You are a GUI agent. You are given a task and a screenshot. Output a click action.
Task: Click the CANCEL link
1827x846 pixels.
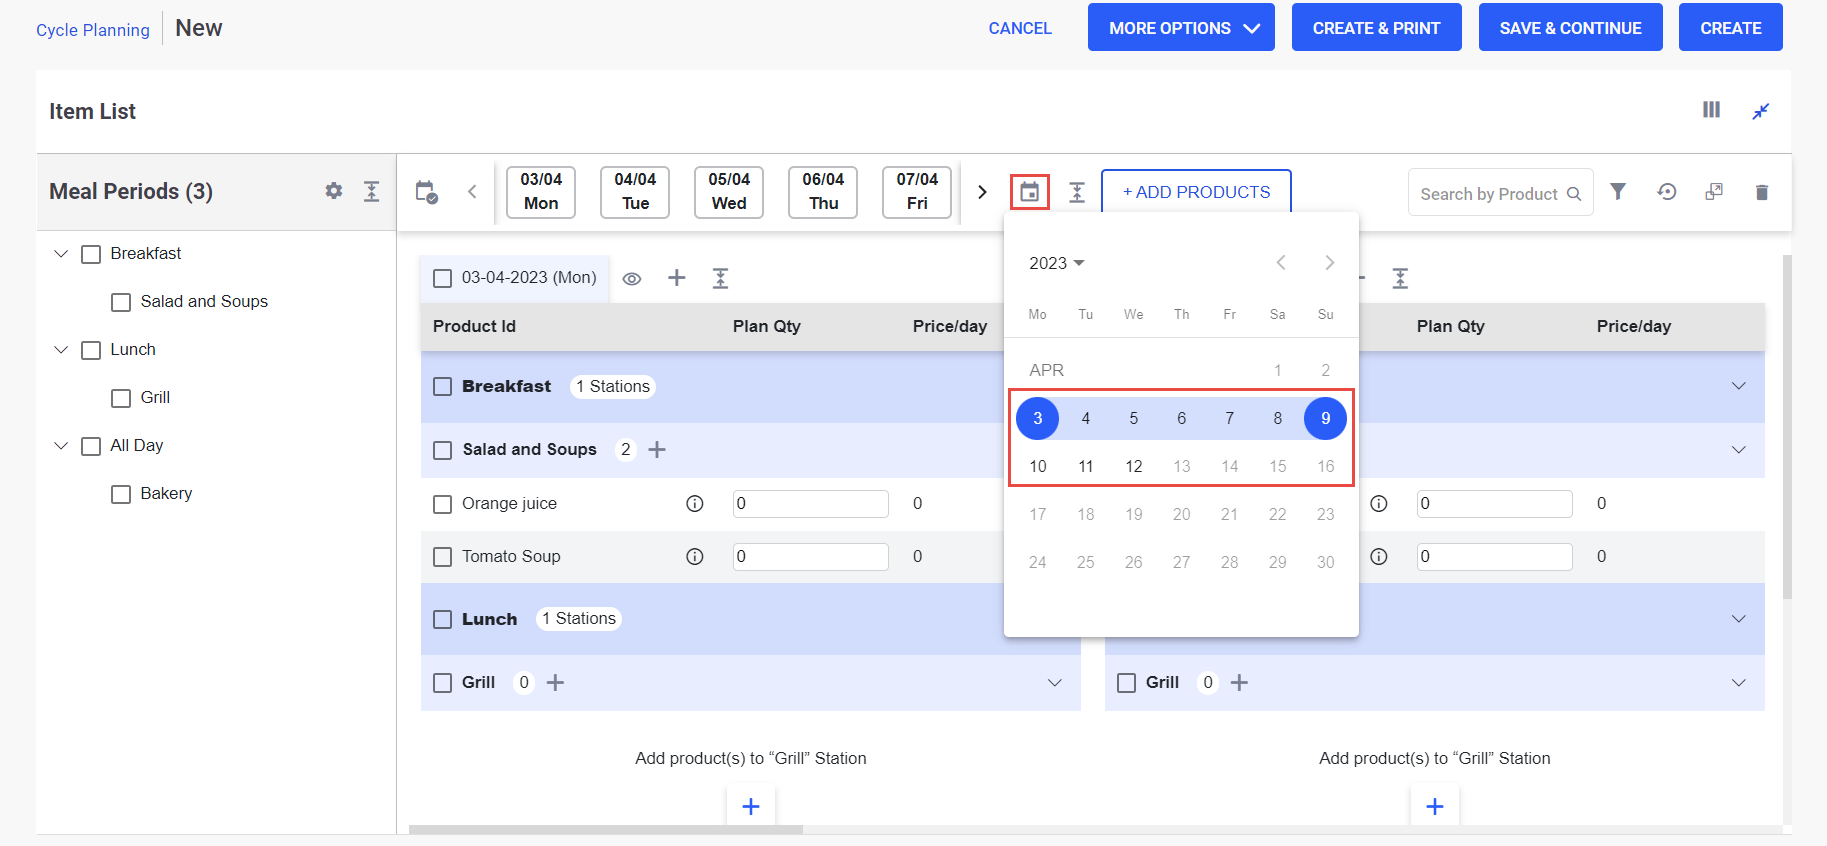(x=1020, y=28)
